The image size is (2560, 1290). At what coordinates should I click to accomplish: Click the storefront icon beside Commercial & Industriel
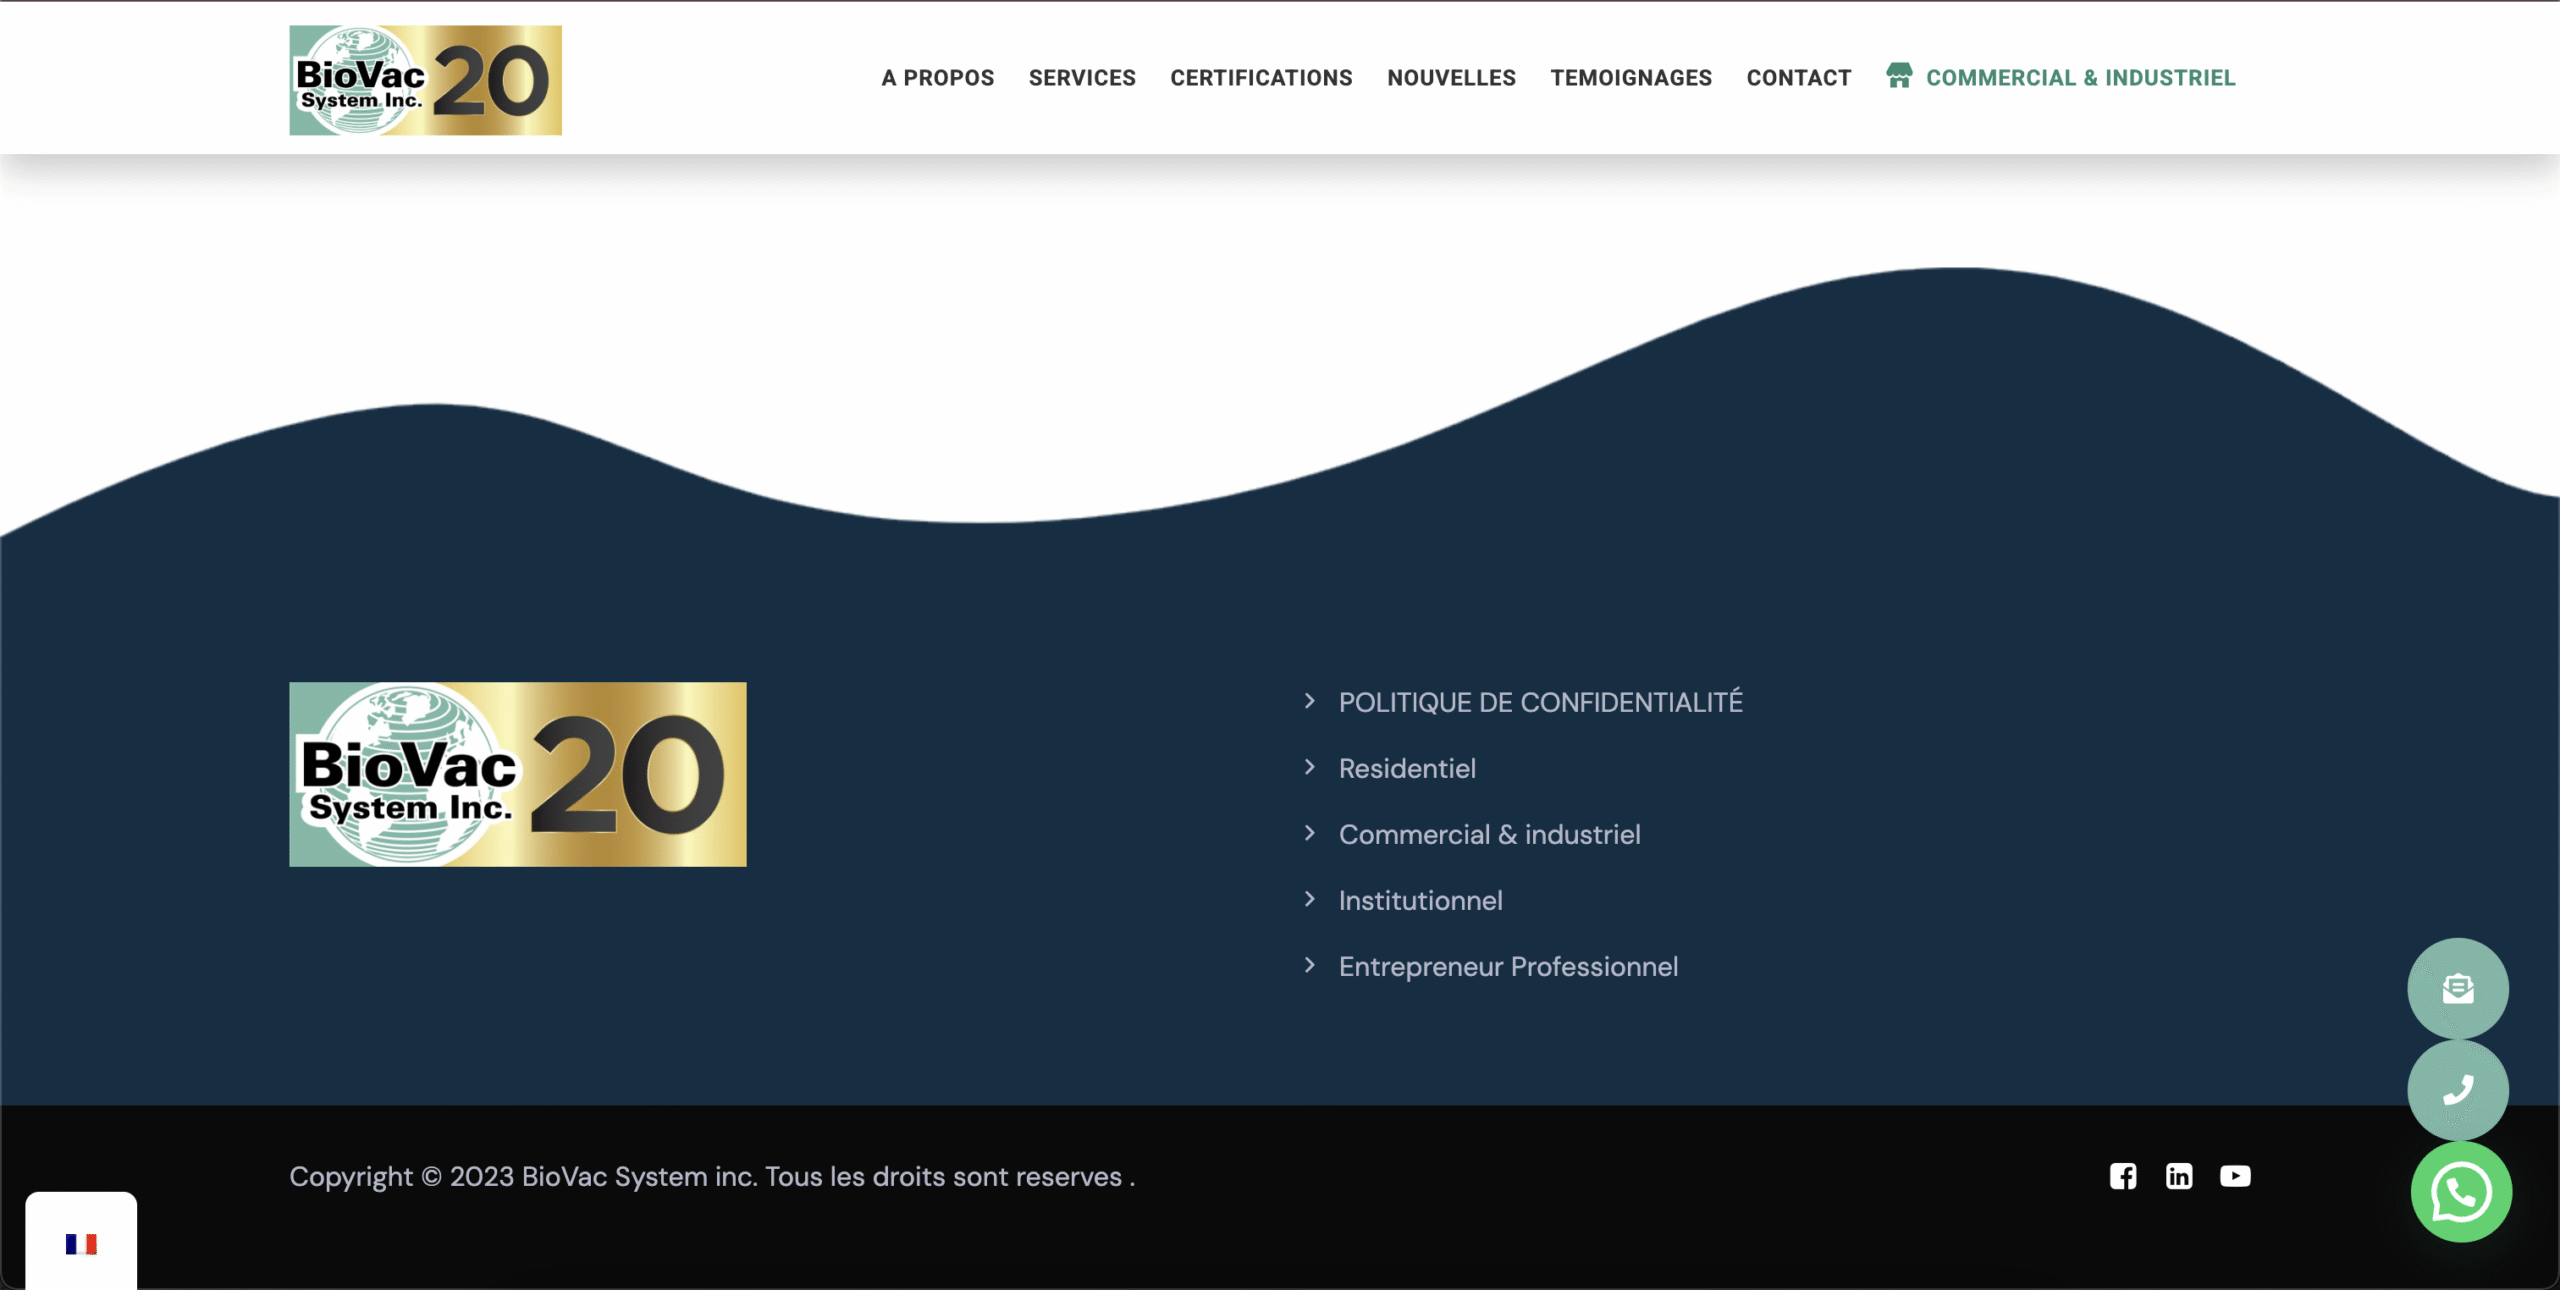point(1899,75)
